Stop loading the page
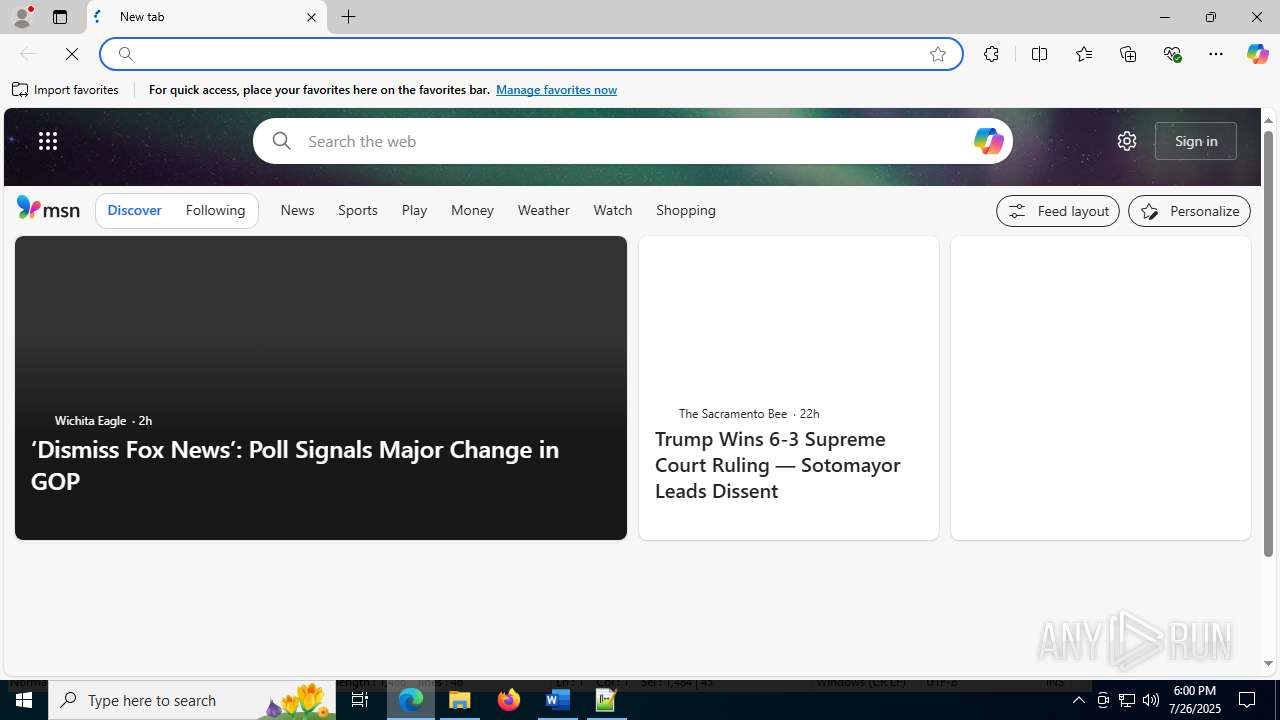Image resolution: width=1280 pixels, height=720 pixels. point(72,54)
